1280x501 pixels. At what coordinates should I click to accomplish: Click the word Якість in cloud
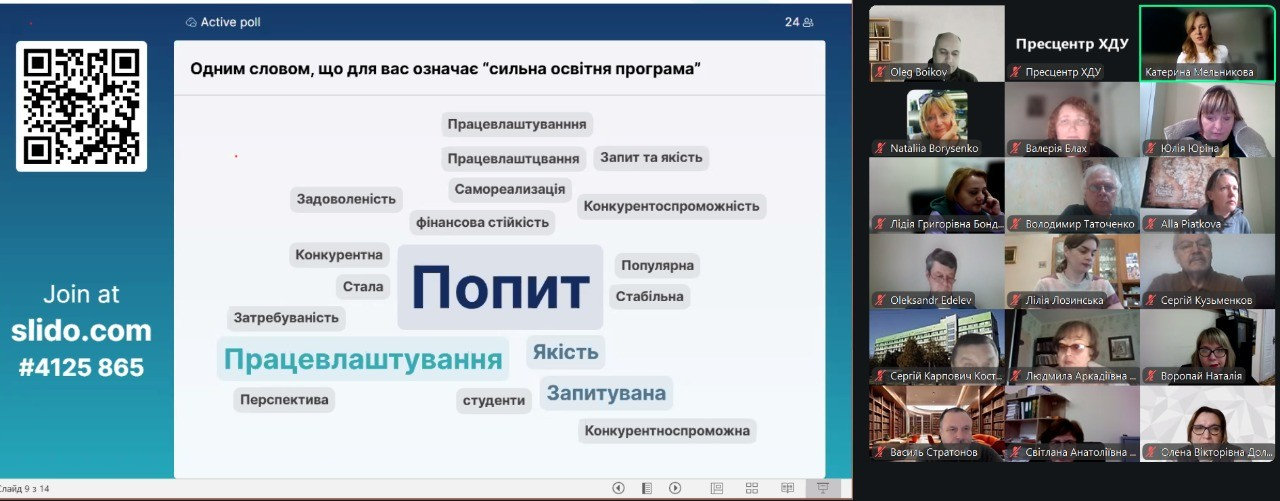tap(566, 352)
